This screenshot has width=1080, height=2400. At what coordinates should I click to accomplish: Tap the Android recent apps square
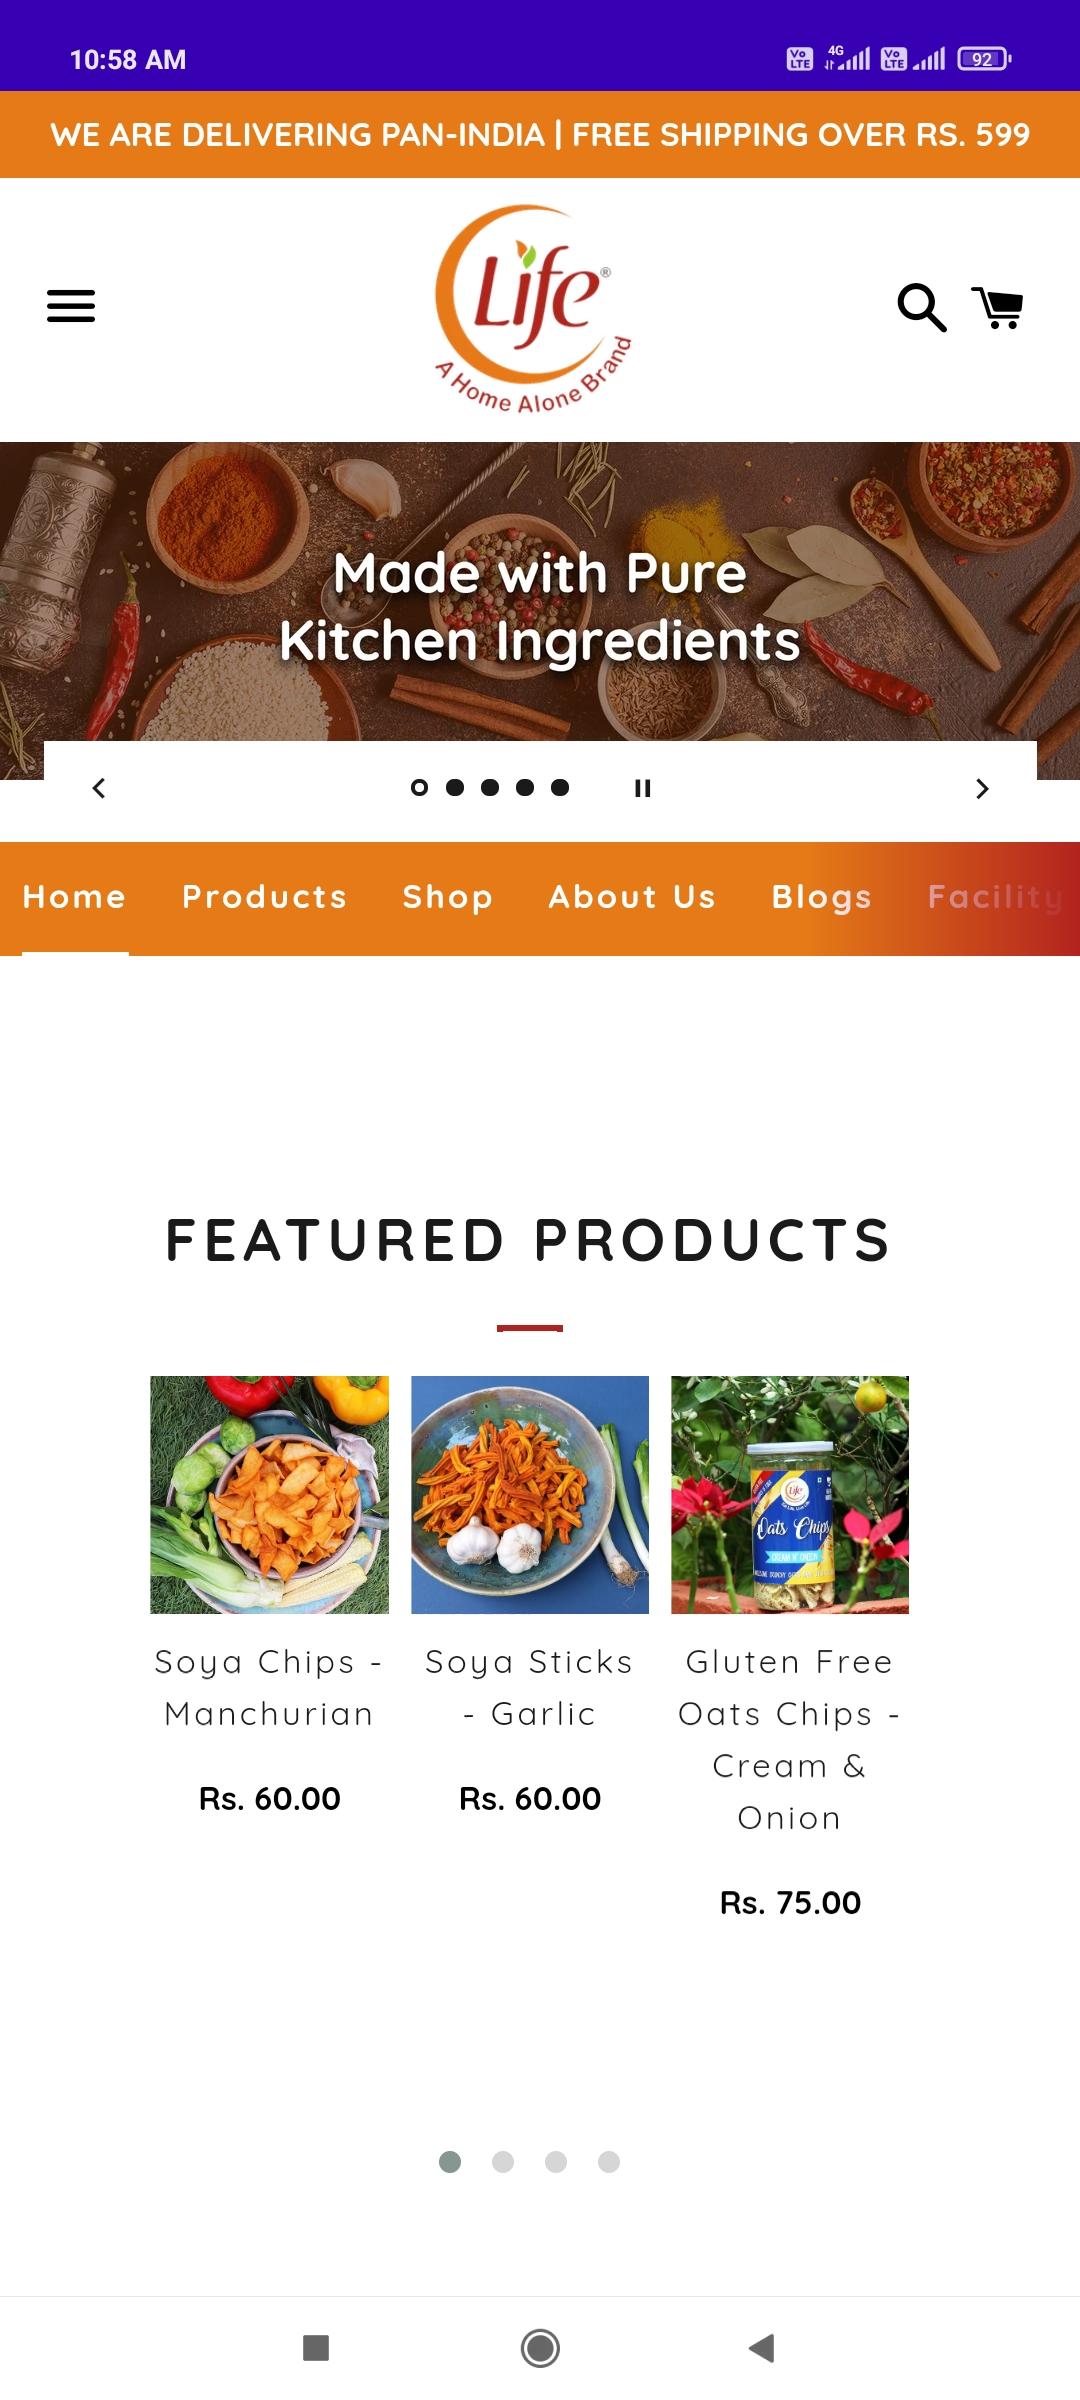(x=316, y=2347)
